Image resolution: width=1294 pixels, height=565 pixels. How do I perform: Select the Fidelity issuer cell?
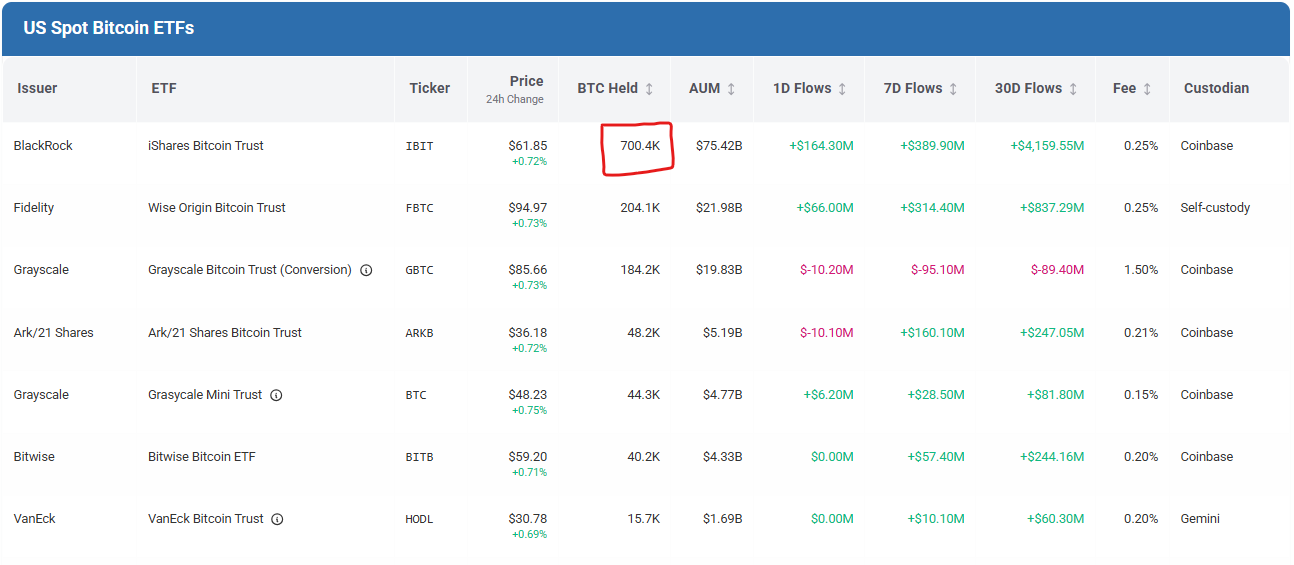tap(34, 208)
